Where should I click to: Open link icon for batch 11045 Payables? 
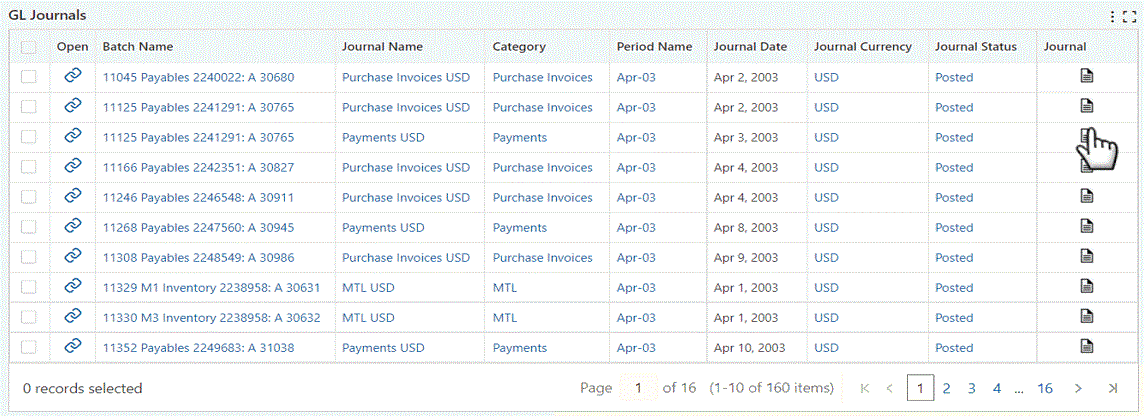point(73,76)
